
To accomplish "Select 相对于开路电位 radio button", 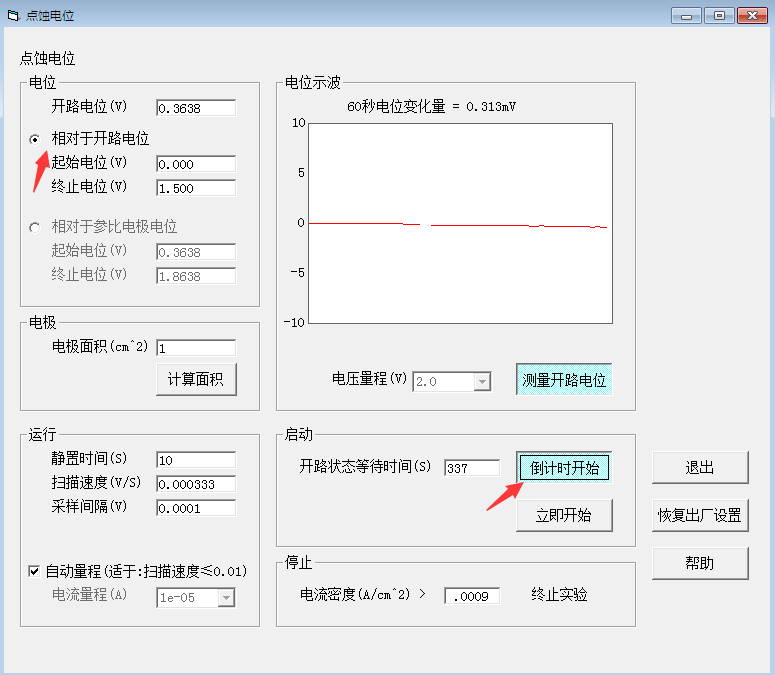I will coord(35,139).
